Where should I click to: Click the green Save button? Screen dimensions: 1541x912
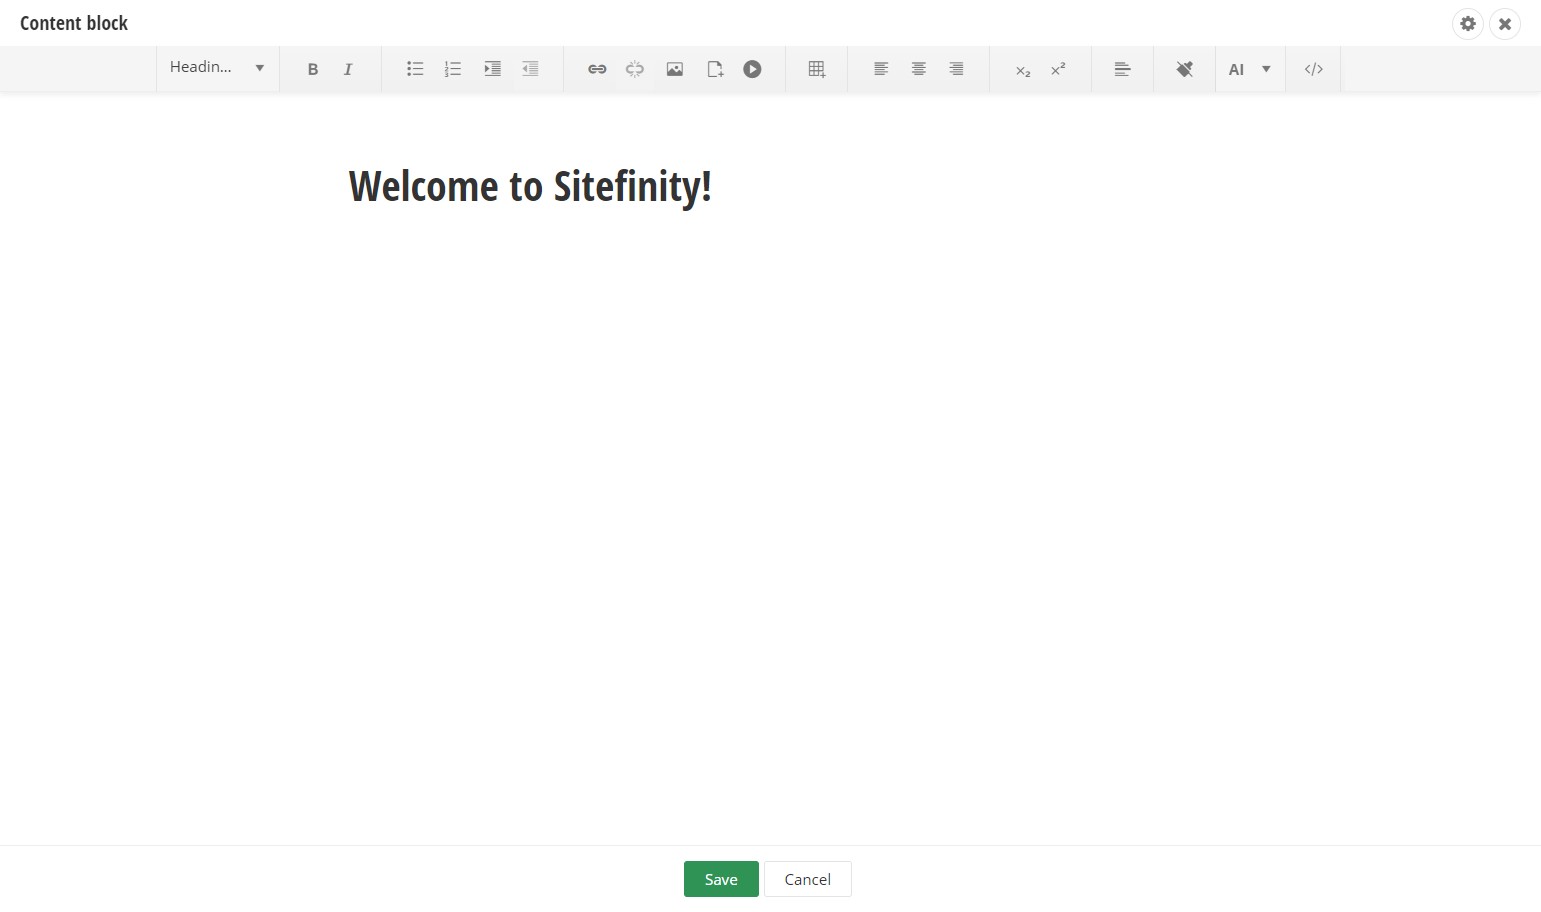(x=721, y=879)
